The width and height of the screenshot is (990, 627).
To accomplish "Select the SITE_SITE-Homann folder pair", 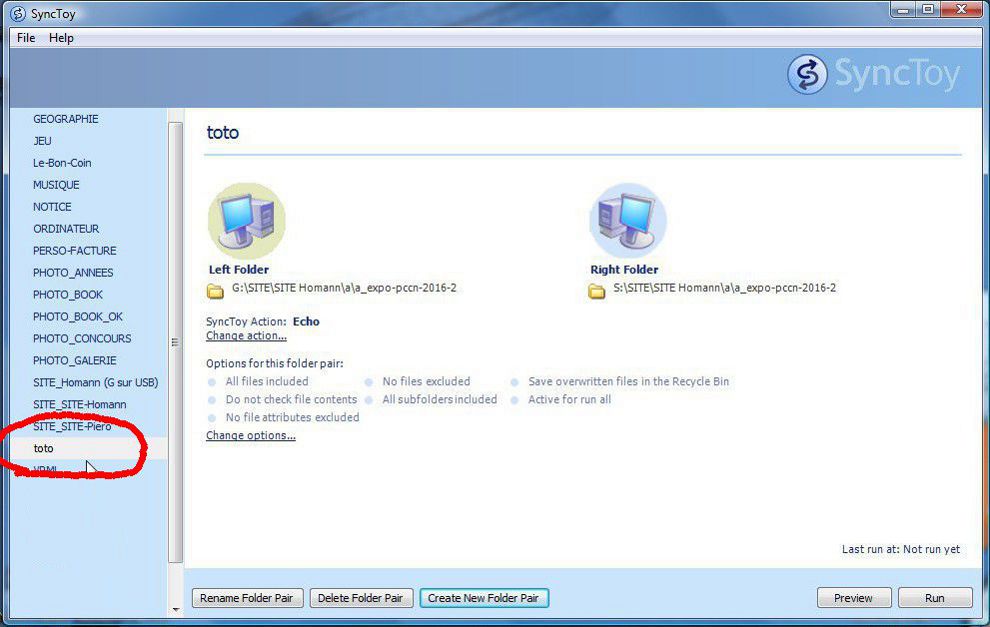I will [x=80, y=405].
